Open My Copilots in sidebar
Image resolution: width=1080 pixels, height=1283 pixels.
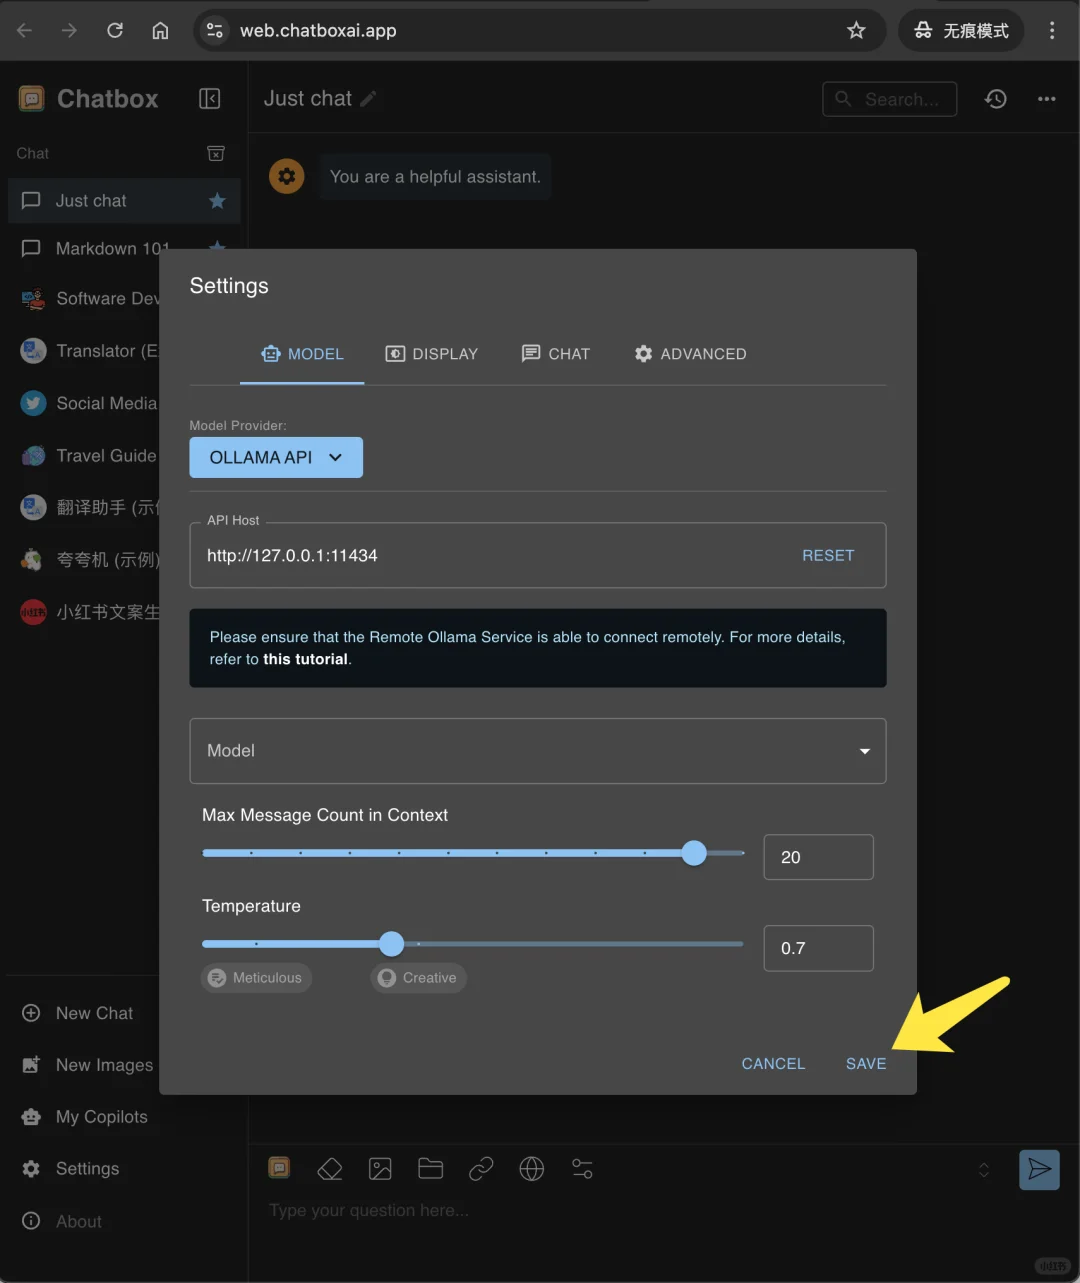[x=84, y=1117]
